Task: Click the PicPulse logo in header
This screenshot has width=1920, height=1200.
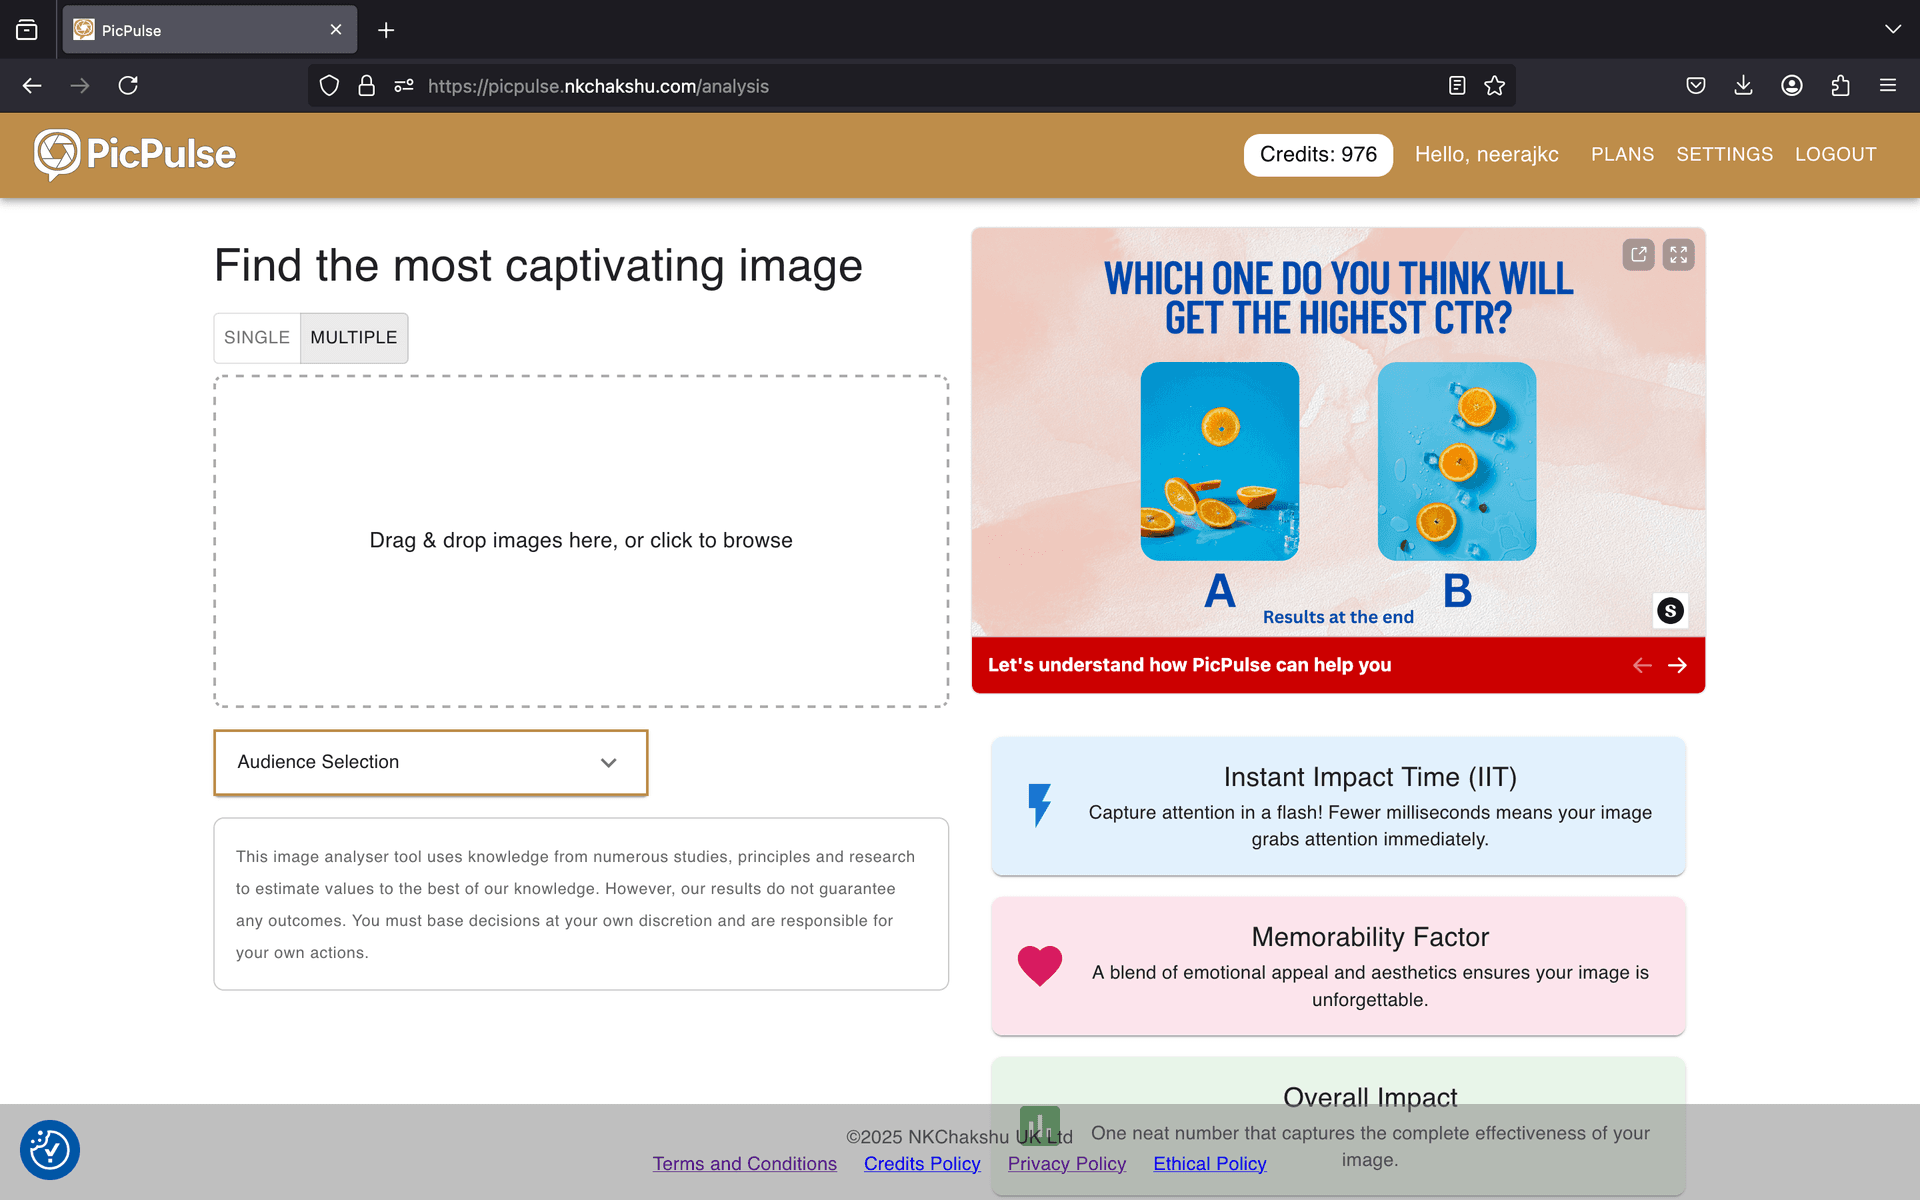Action: 135,154
